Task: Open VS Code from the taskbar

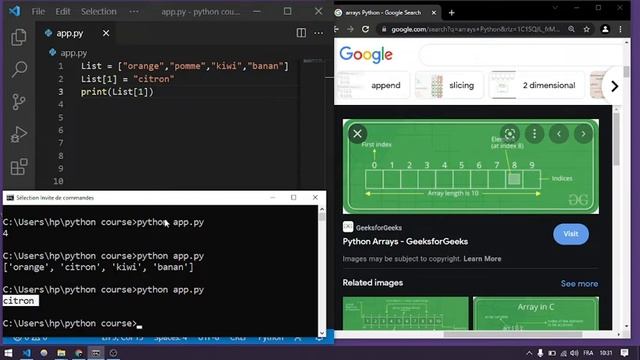Action: click(27, 353)
